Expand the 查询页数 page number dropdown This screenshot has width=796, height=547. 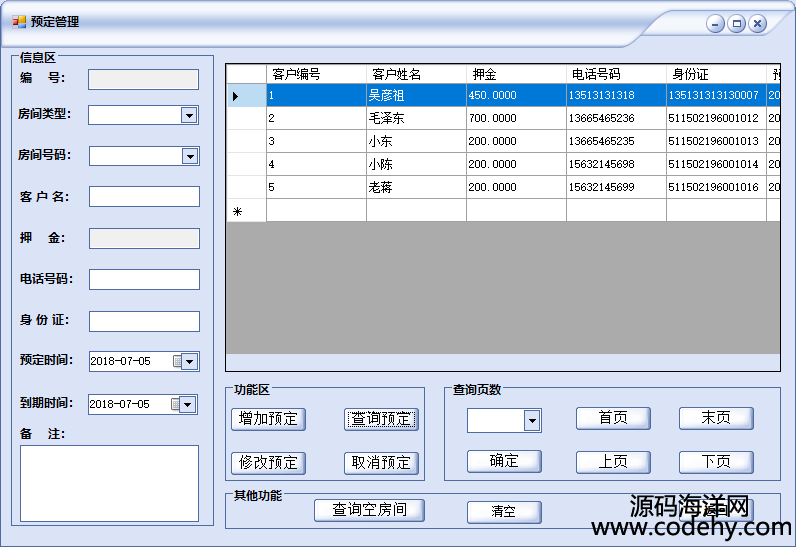pos(532,421)
